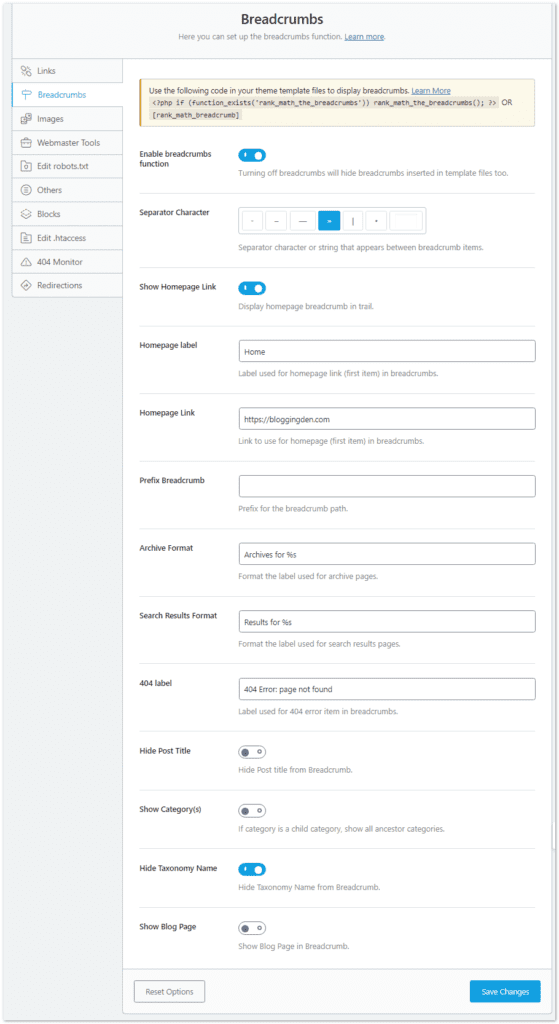Click the rank_math_breadcrumb shortcode text
559x1024 pixels.
196,115
